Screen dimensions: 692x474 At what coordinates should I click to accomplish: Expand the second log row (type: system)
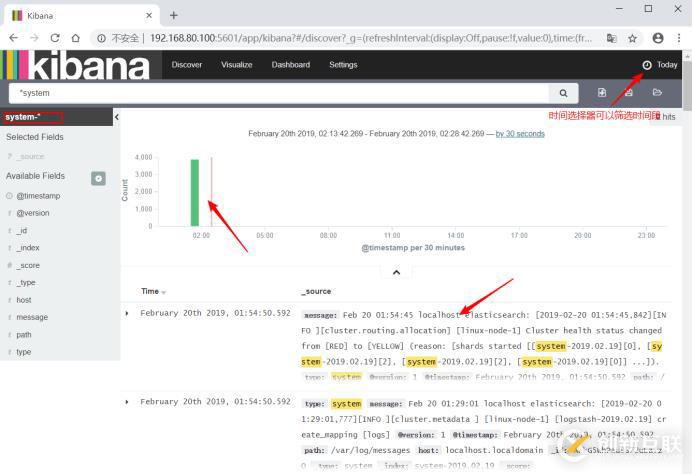[127, 402]
